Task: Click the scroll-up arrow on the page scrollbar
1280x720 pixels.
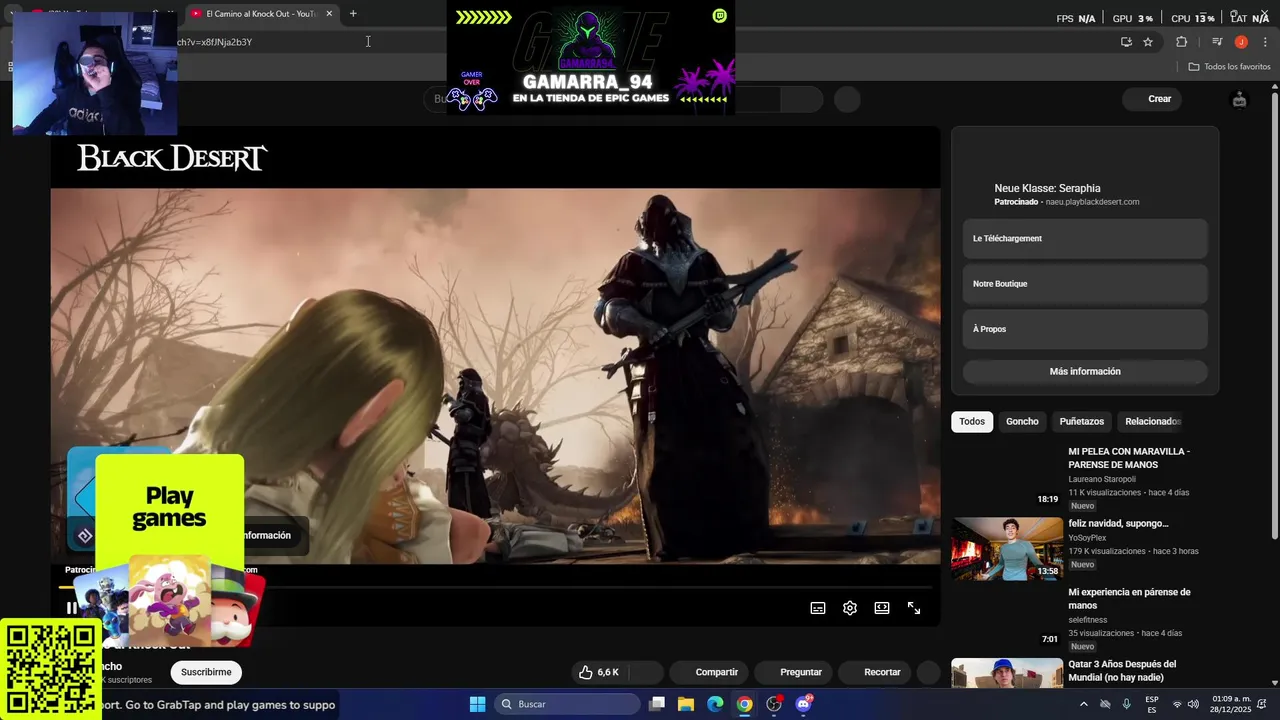Action: click(x=1274, y=87)
